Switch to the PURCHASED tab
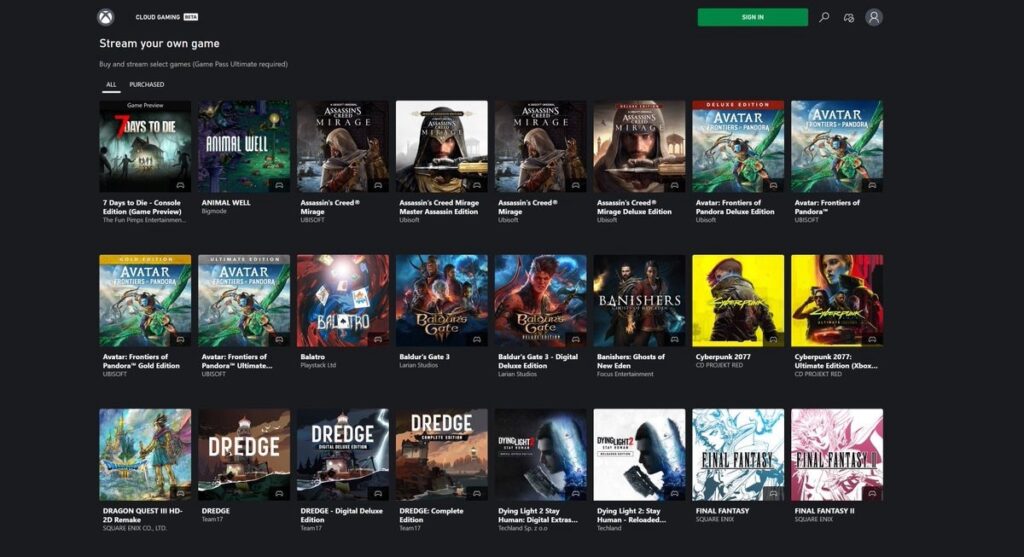The height and width of the screenshot is (557, 1024). [x=146, y=84]
